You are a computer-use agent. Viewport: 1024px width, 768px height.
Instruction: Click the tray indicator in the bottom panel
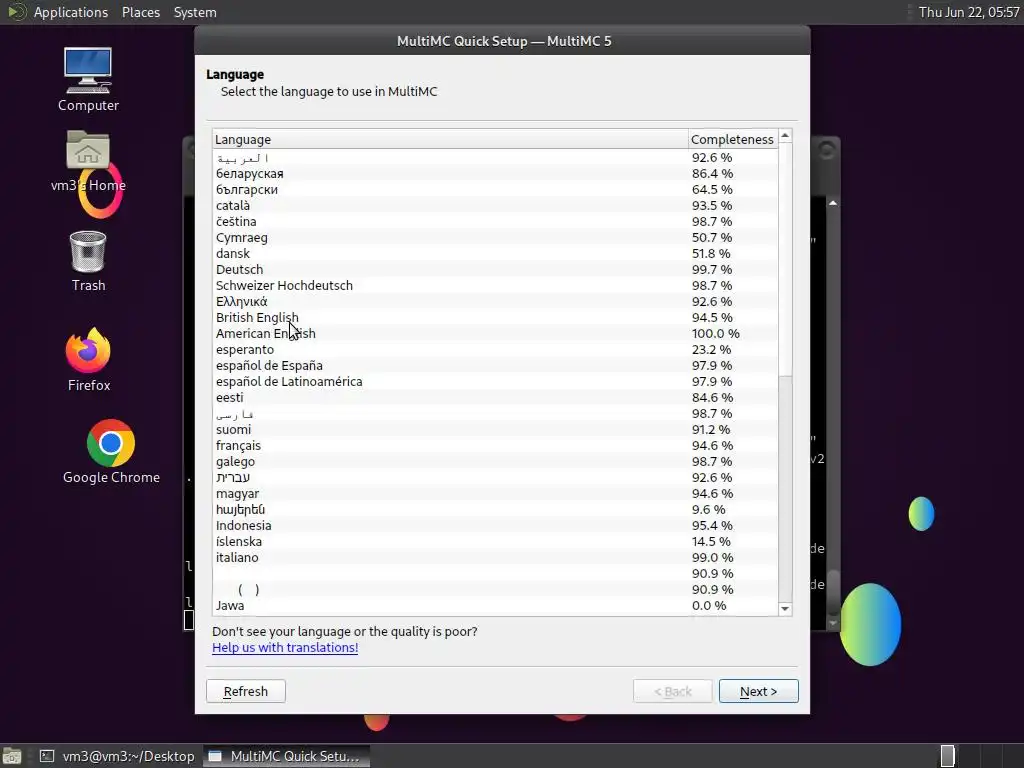(948, 756)
